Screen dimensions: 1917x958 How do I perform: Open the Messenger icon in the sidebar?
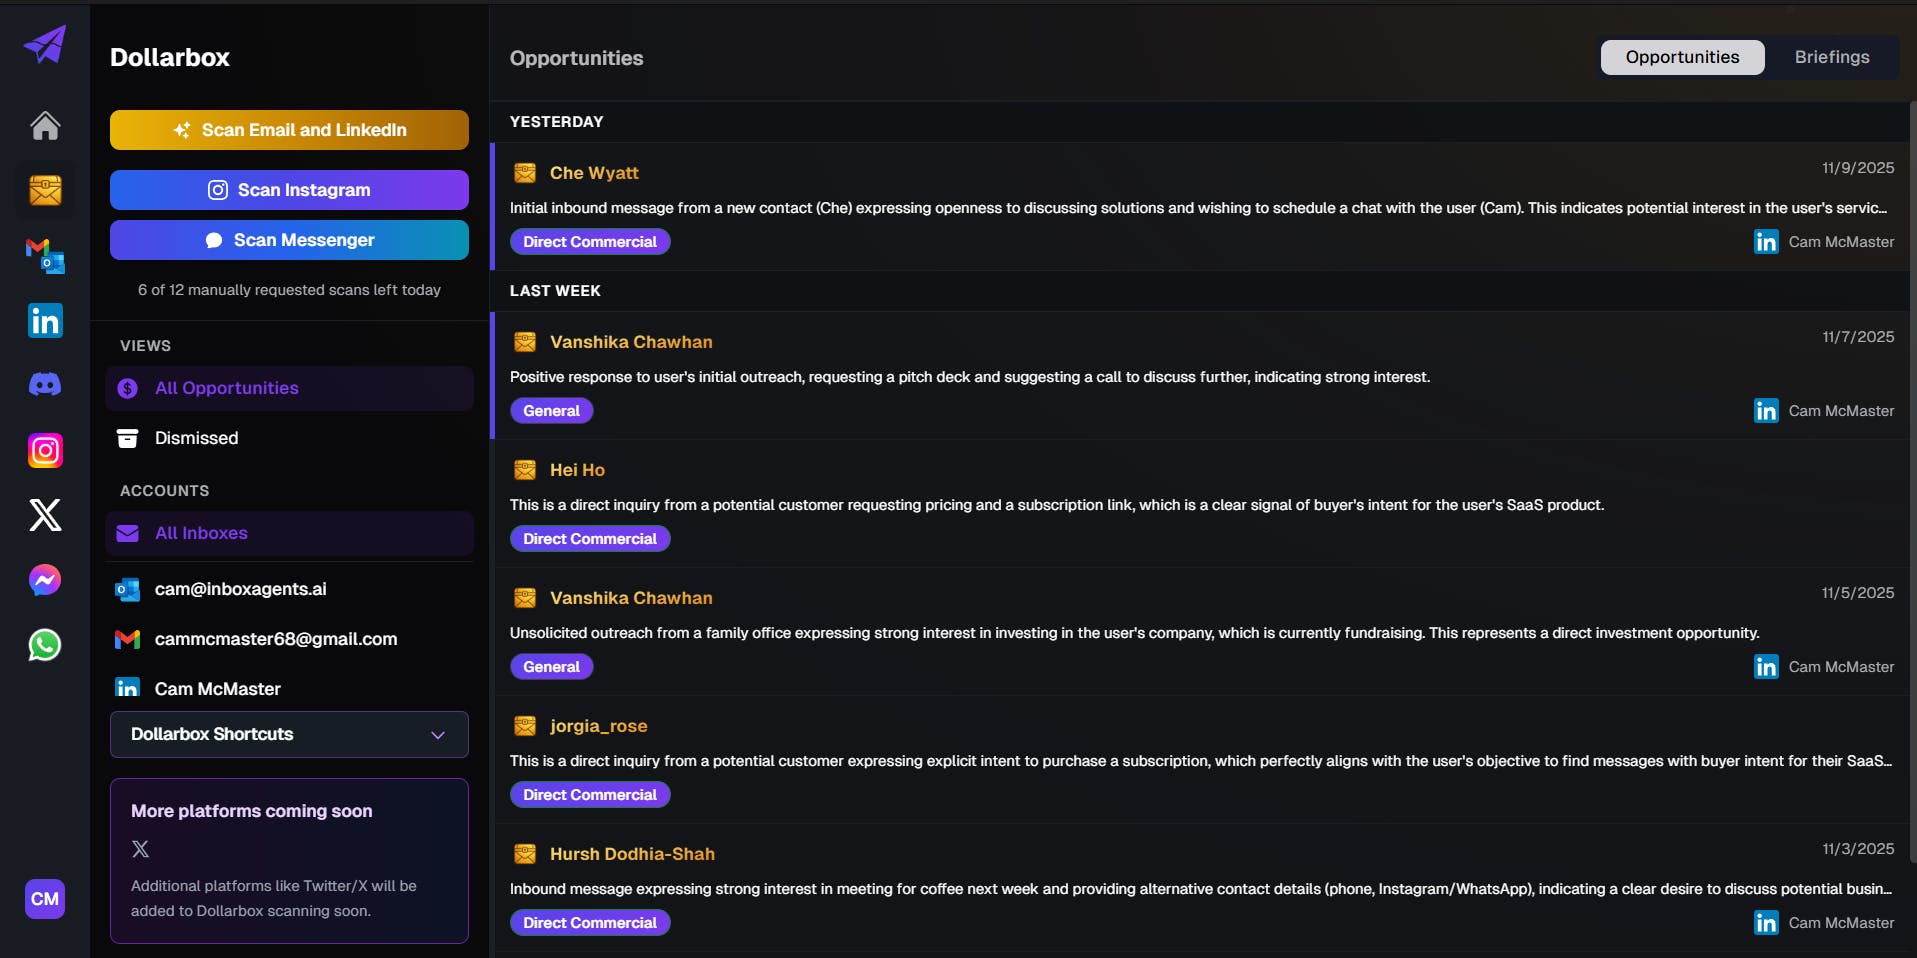tap(45, 580)
